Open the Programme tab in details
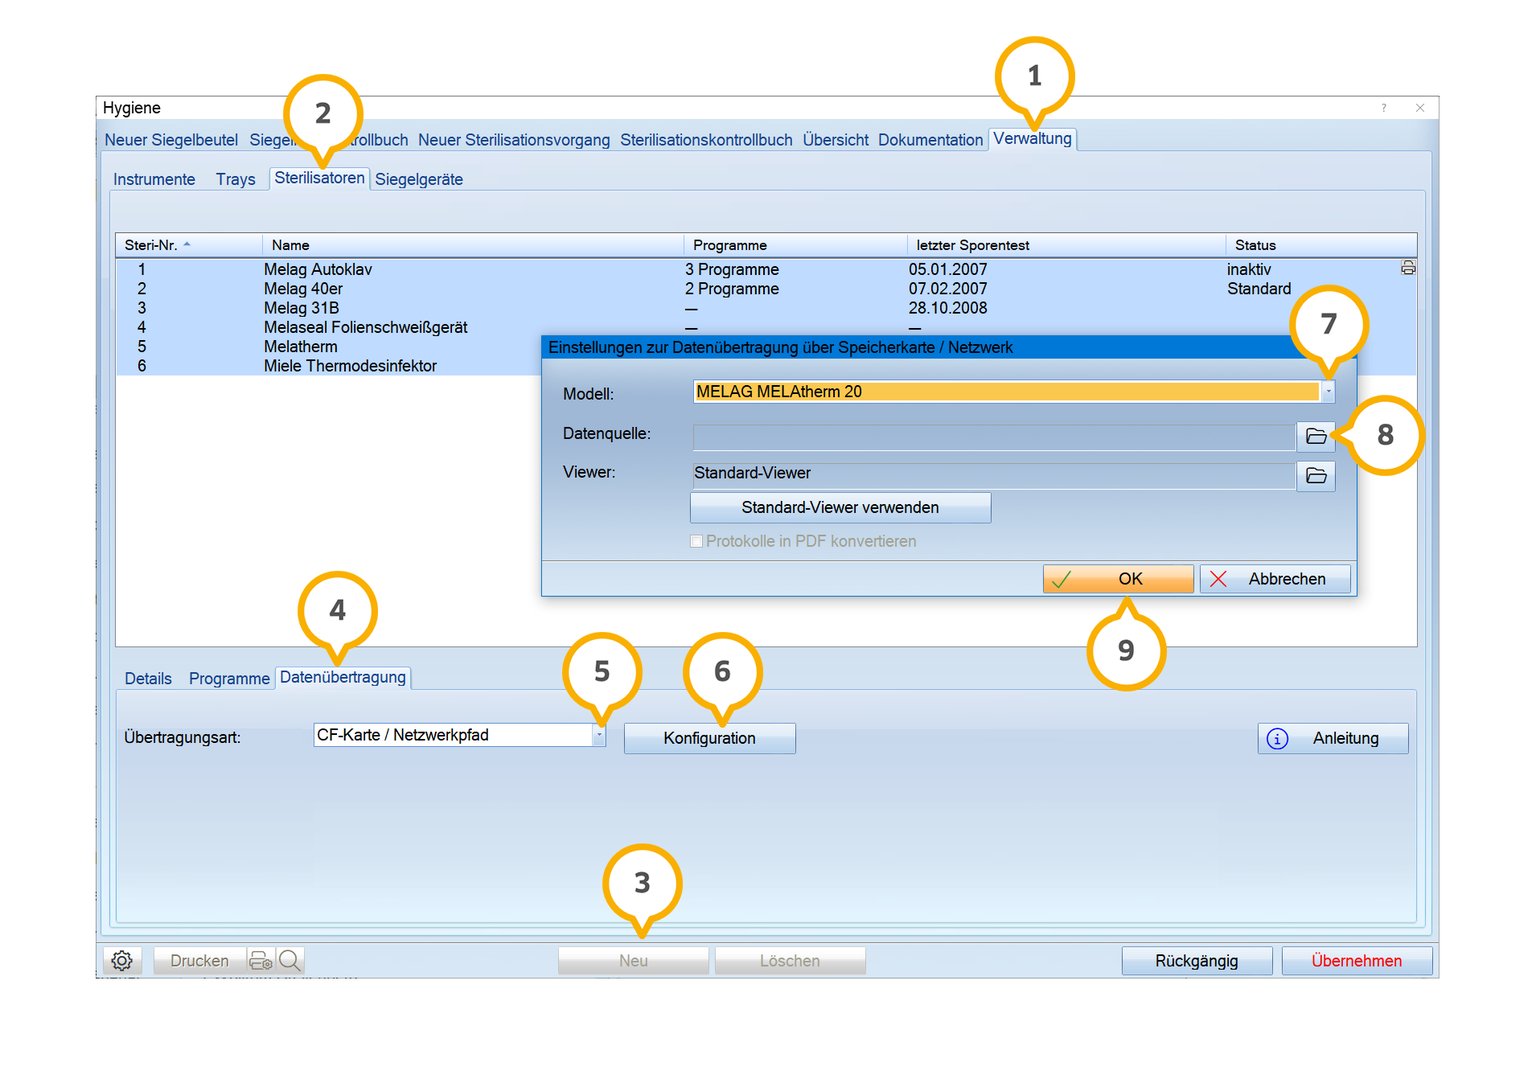1536x1075 pixels. tap(229, 679)
